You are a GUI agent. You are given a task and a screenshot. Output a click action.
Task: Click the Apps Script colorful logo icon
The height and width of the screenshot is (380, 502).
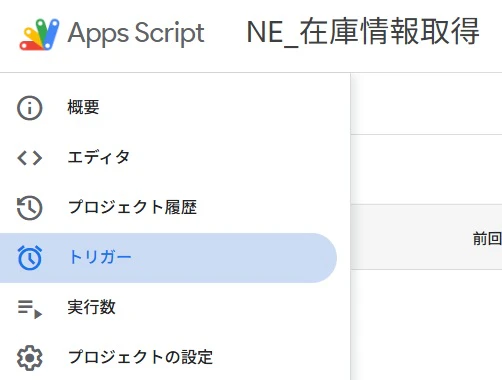pyautogui.click(x=39, y=34)
